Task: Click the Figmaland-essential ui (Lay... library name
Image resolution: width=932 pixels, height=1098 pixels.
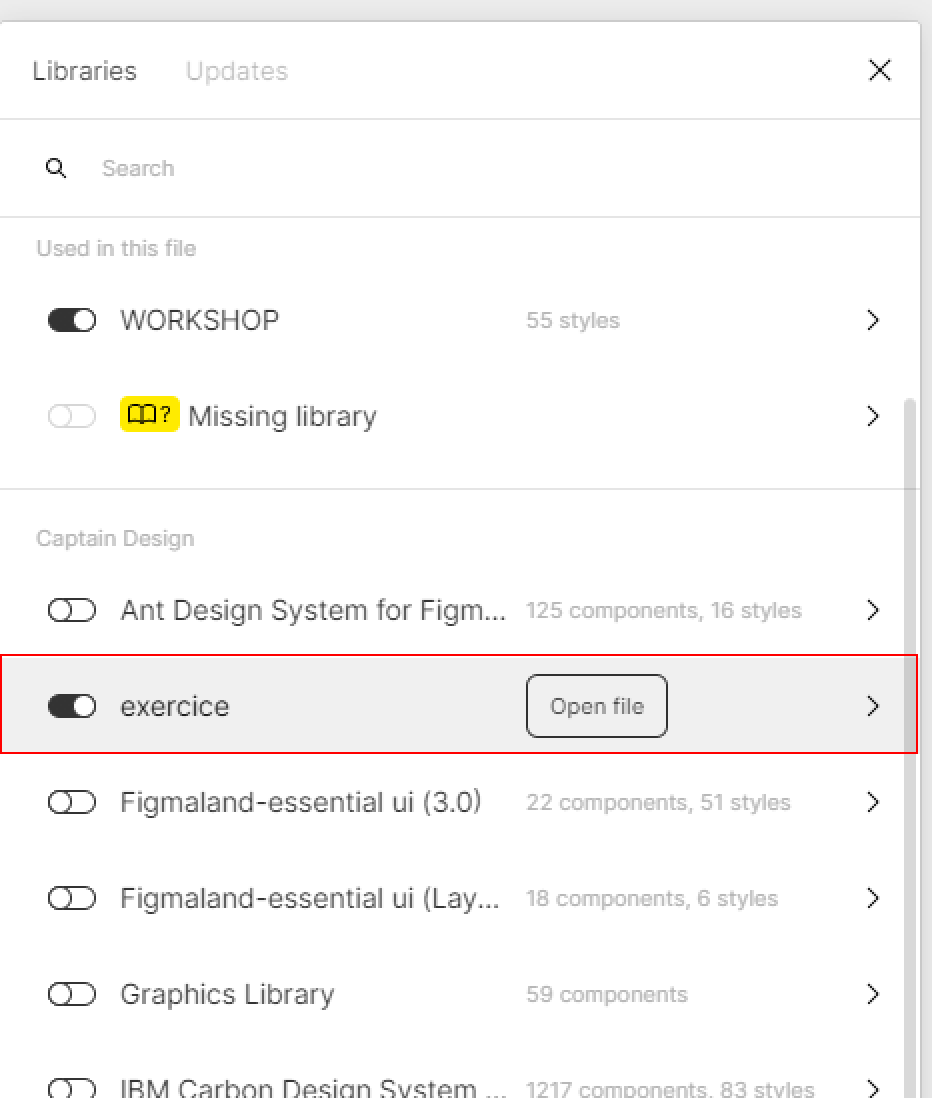Action: click(309, 898)
